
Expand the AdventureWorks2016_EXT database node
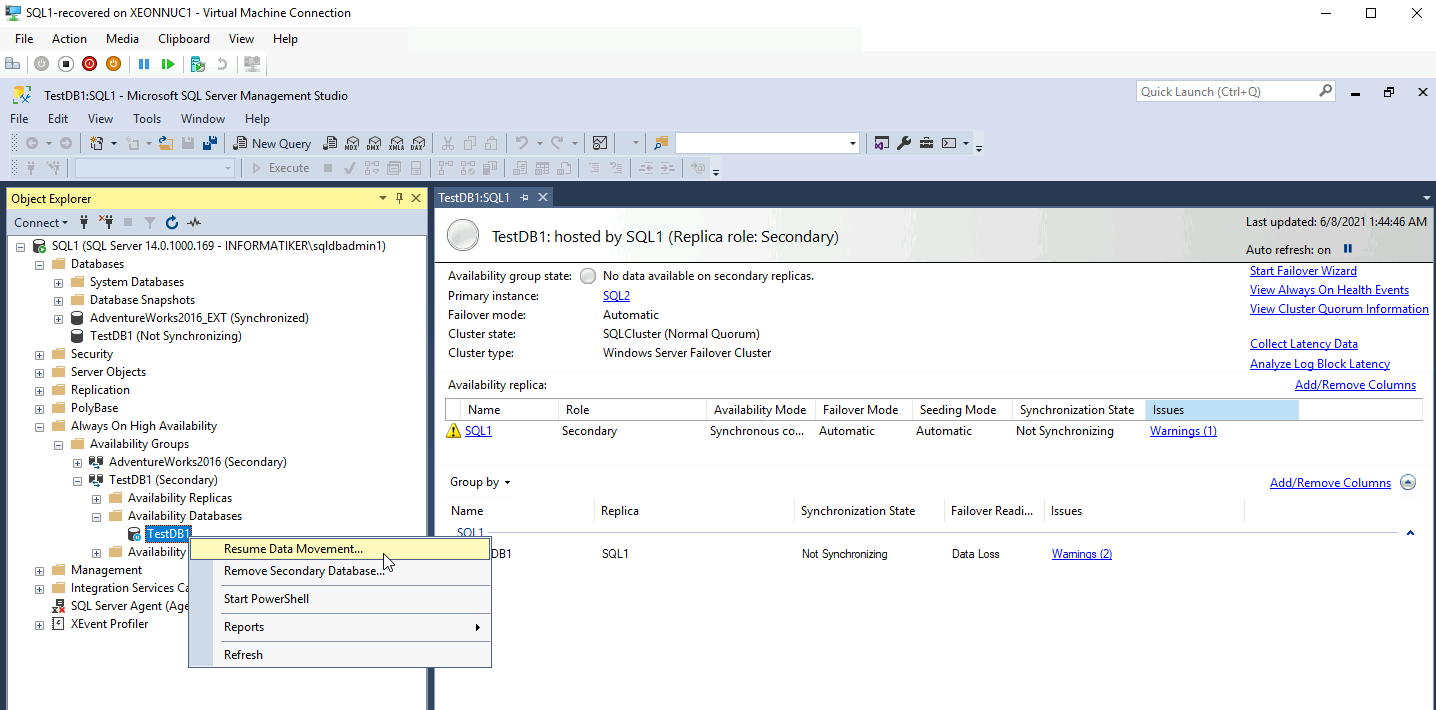[59, 318]
